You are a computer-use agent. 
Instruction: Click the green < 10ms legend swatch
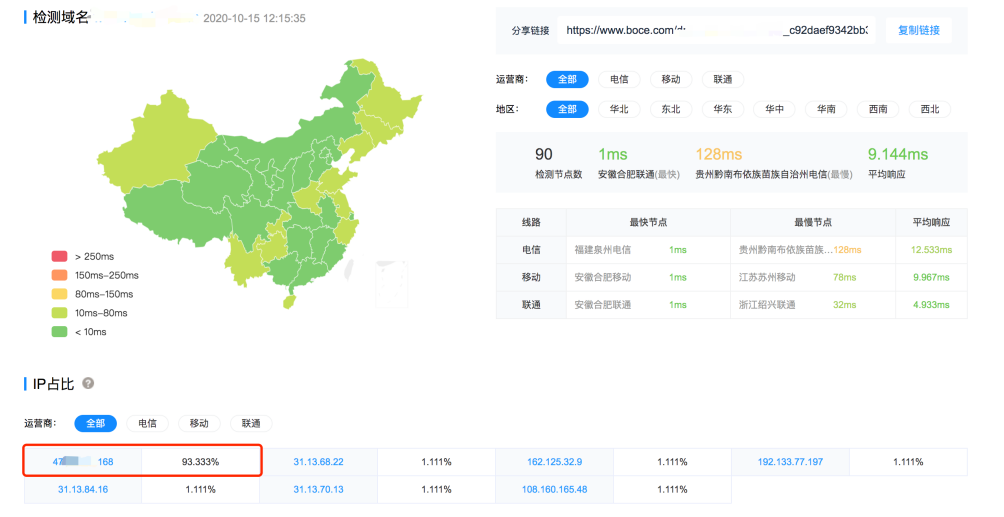(x=59, y=332)
